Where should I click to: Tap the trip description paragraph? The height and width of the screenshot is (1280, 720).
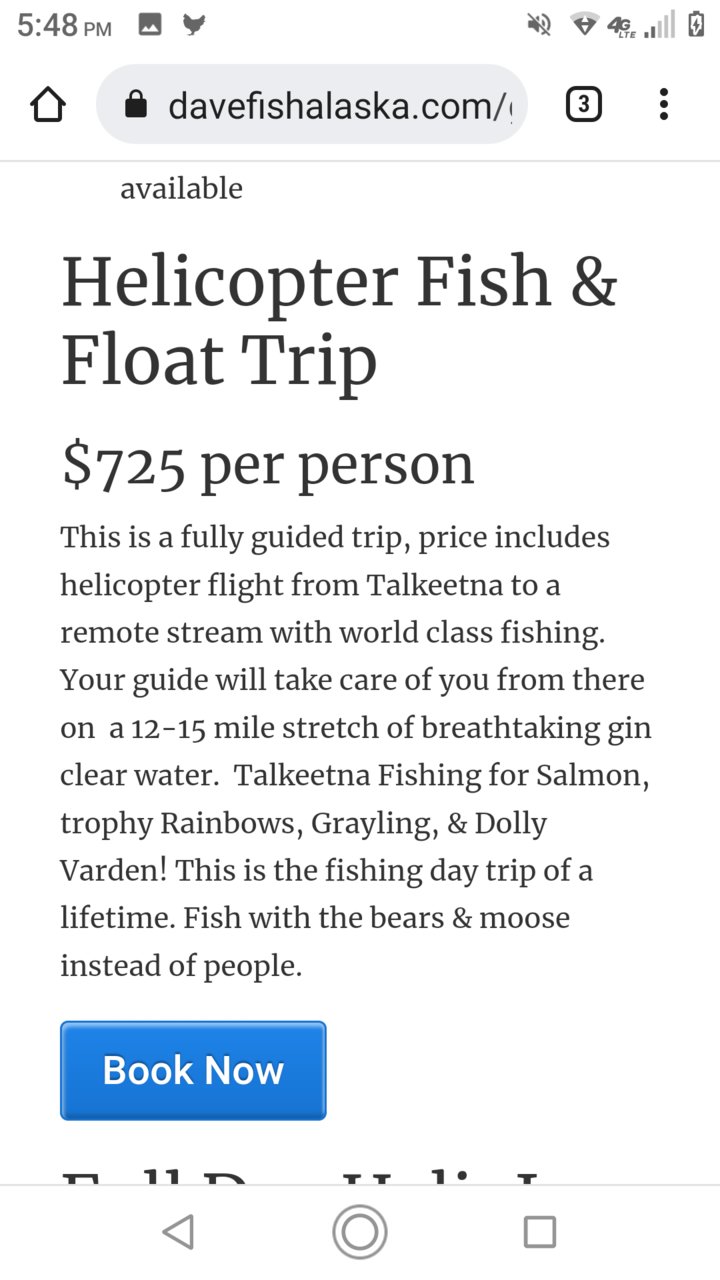355,751
